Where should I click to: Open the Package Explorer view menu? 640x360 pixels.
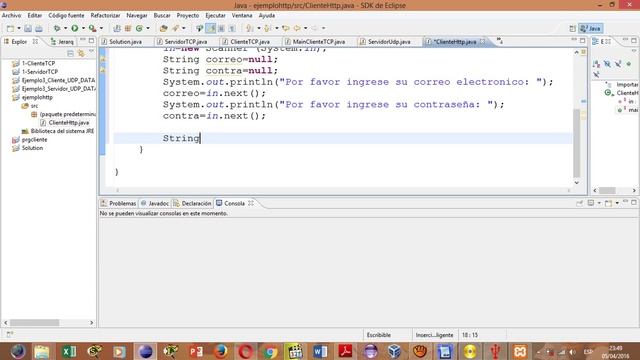pos(91,52)
